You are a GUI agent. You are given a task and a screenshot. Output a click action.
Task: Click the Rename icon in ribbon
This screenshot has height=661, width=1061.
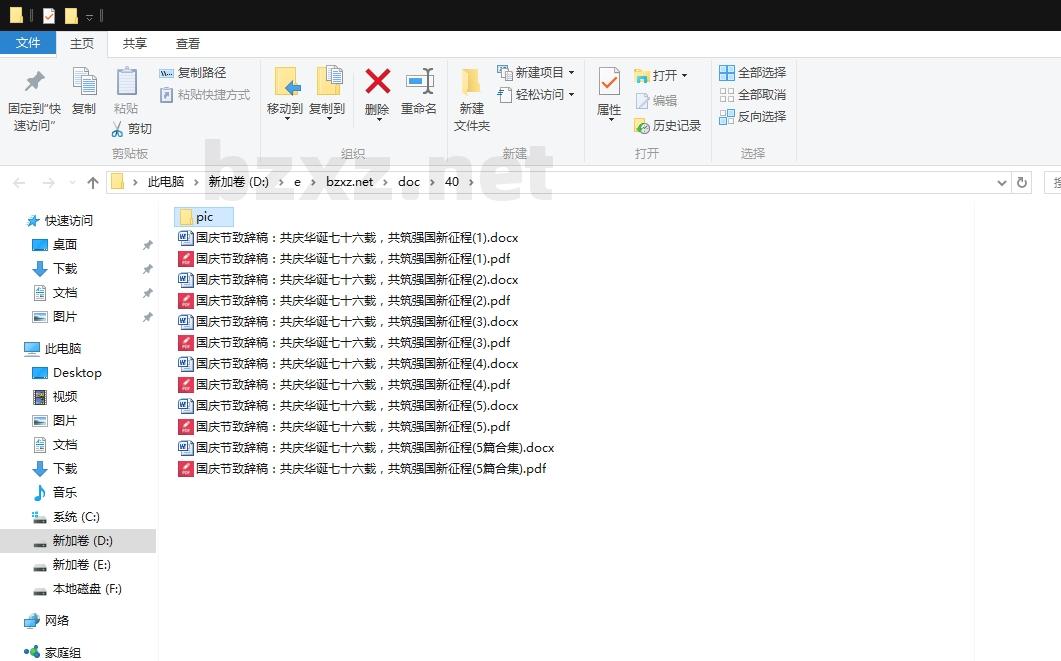(419, 83)
